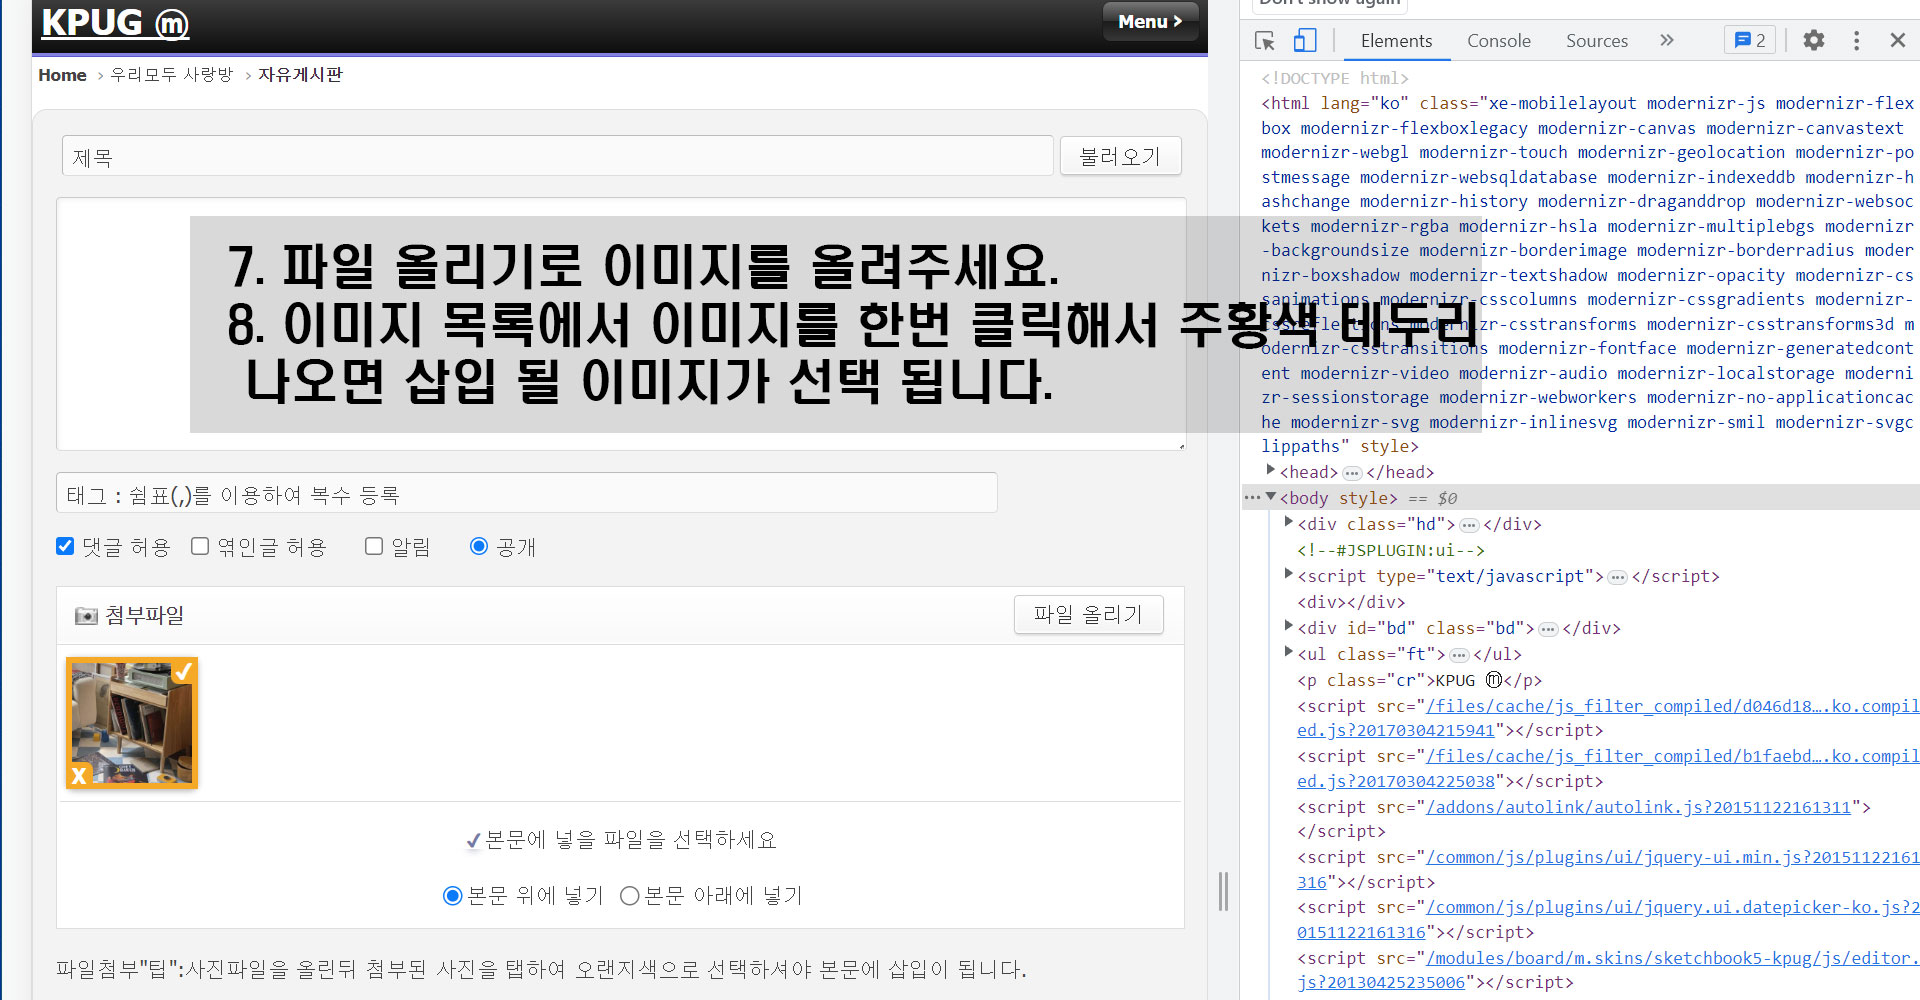Select the empty <div></div> line
The image size is (1920, 1000).
[1351, 602]
